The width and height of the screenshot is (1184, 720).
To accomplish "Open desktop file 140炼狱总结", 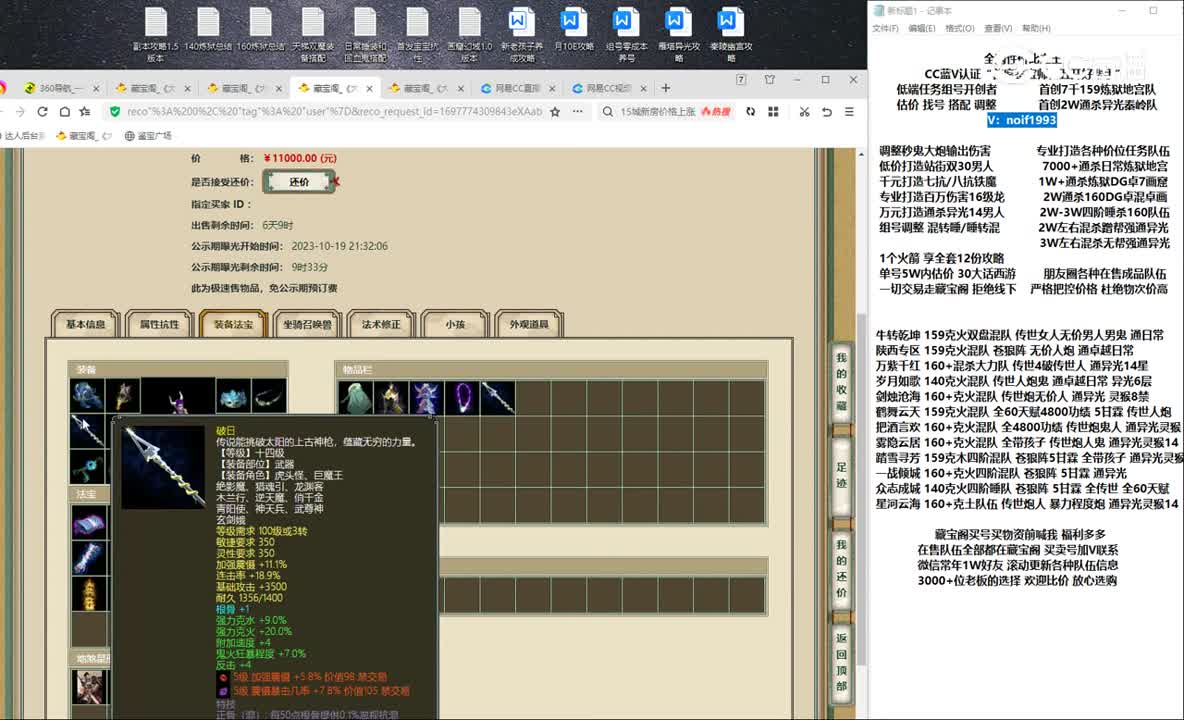I will pyautogui.click(x=208, y=30).
